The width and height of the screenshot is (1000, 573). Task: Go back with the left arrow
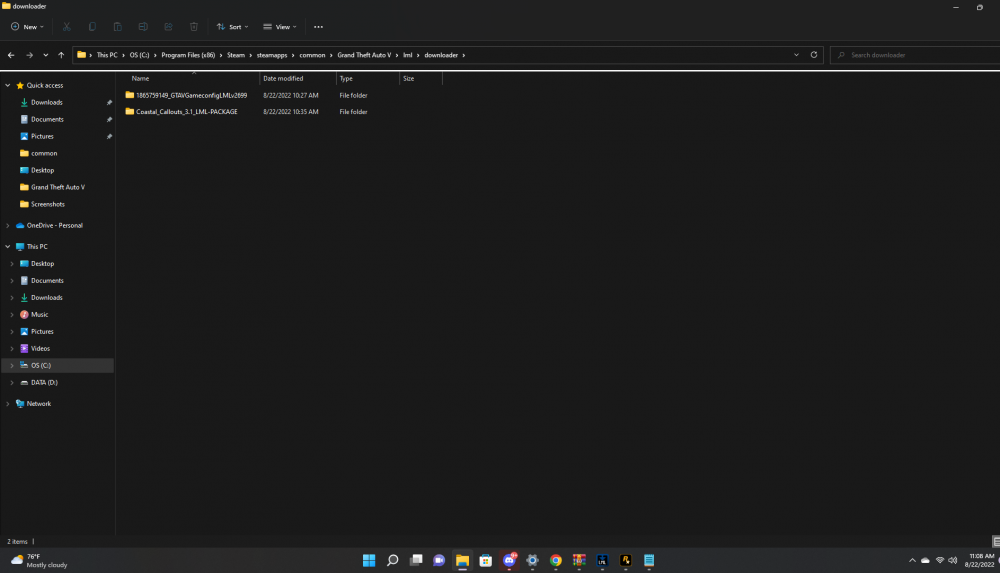click(11, 55)
